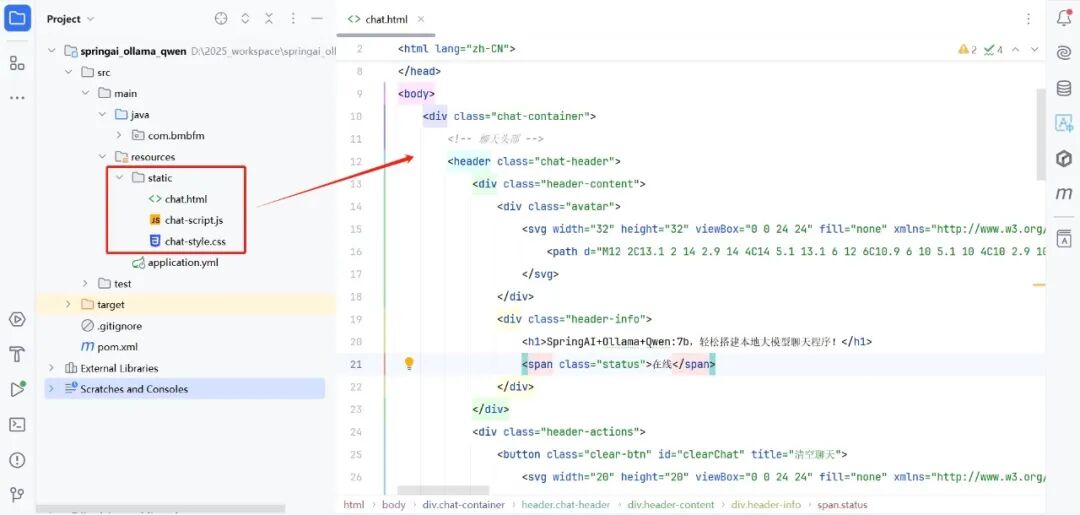
Task: Open the Structure tool window icon
Action: [17, 63]
